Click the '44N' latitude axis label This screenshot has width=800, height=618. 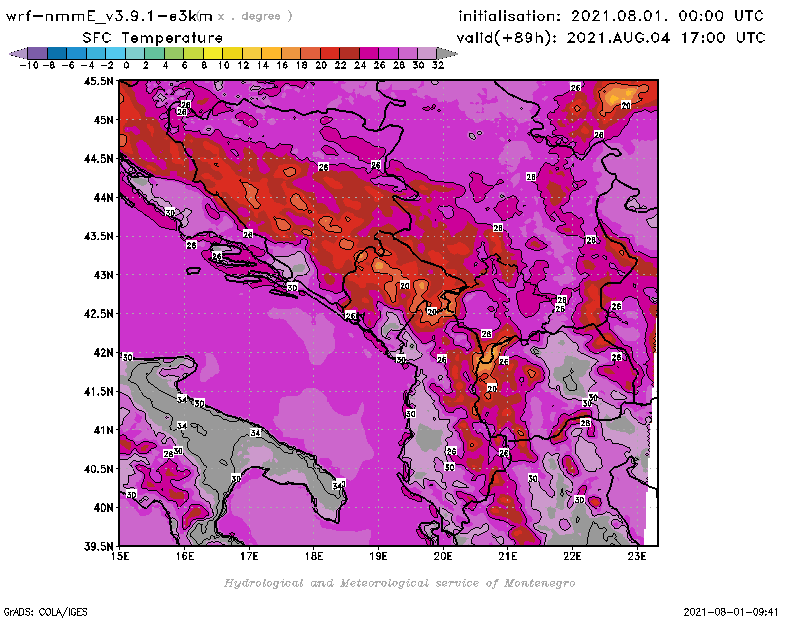pyautogui.click(x=103, y=197)
